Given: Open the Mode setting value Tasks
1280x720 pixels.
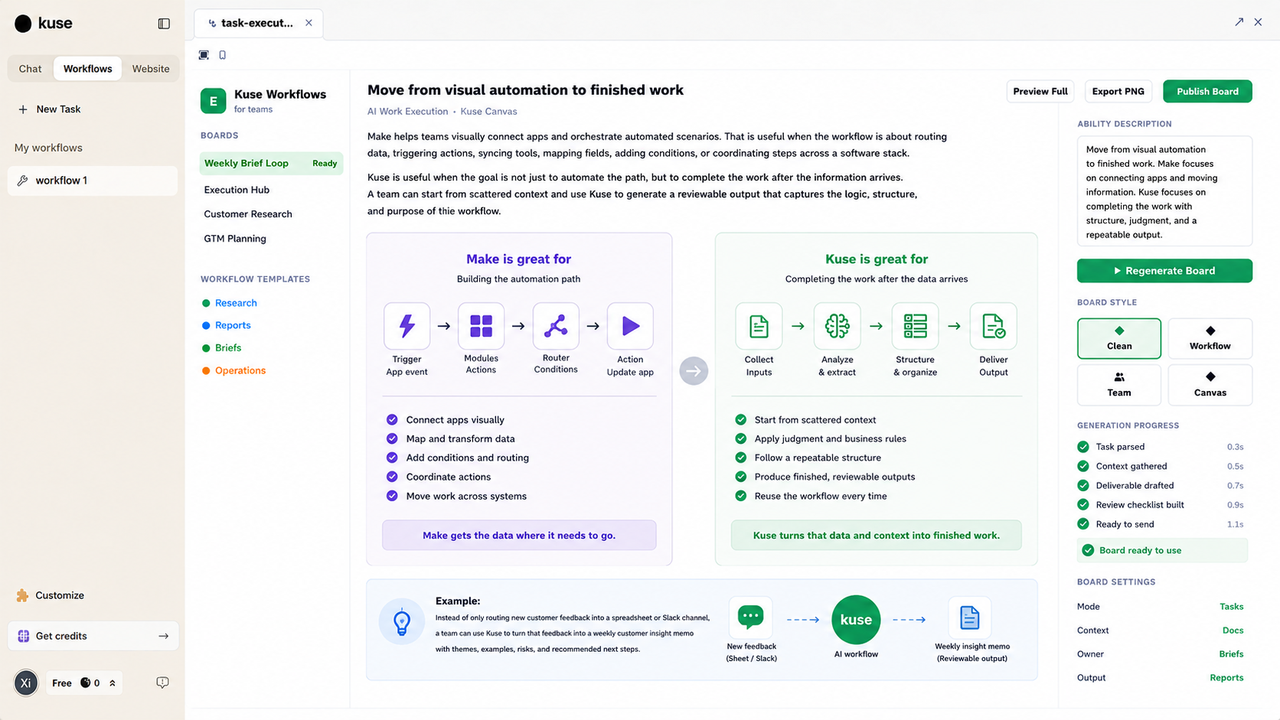Looking at the screenshot, I should [x=1231, y=607].
